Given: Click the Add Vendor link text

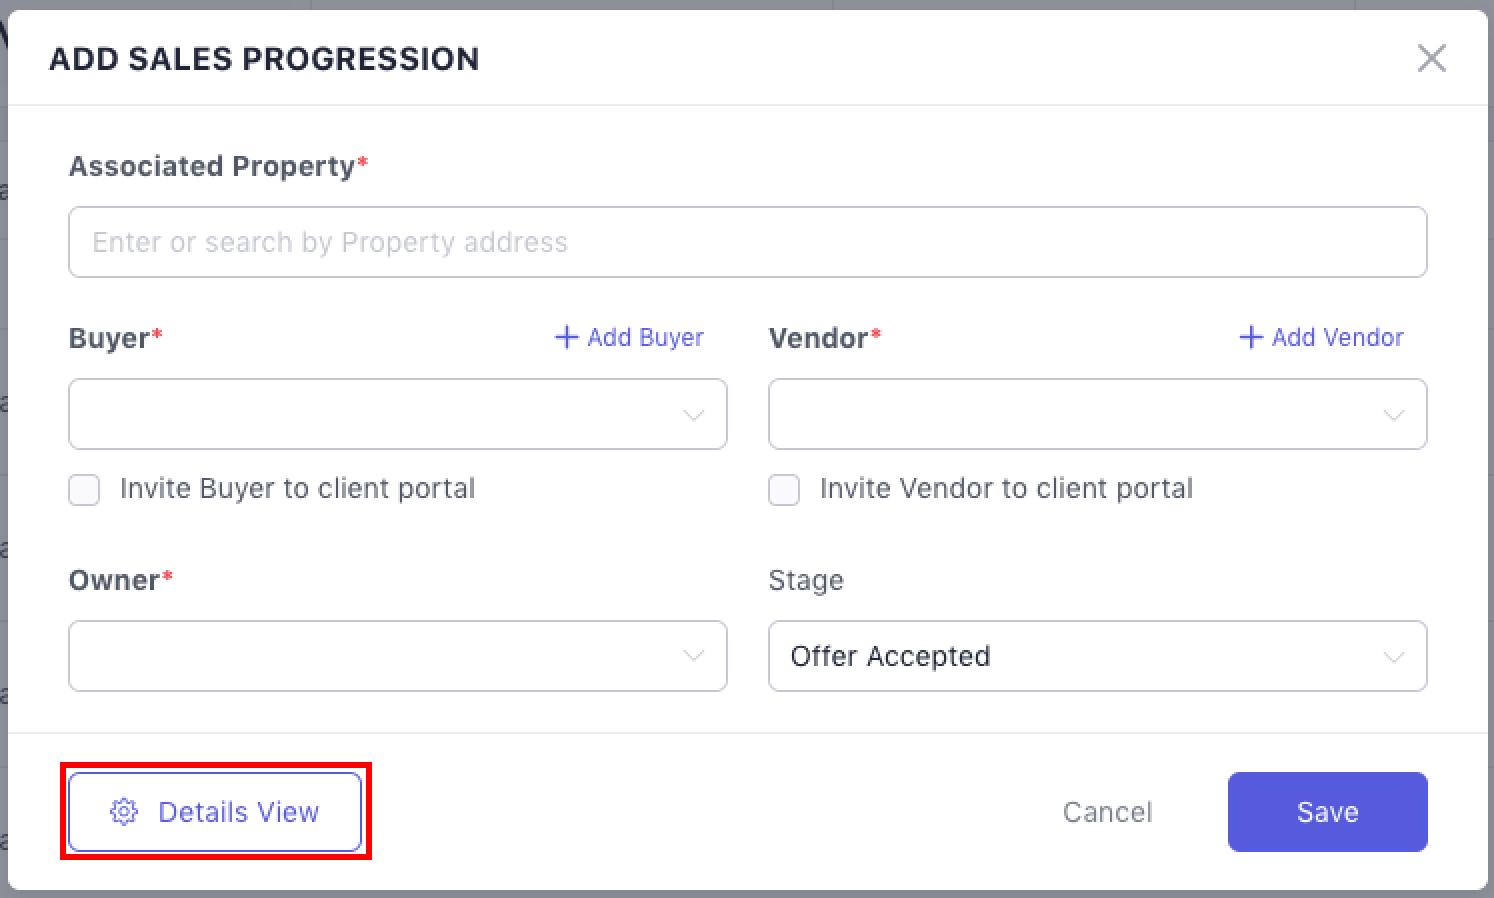Looking at the screenshot, I should point(1337,337).
